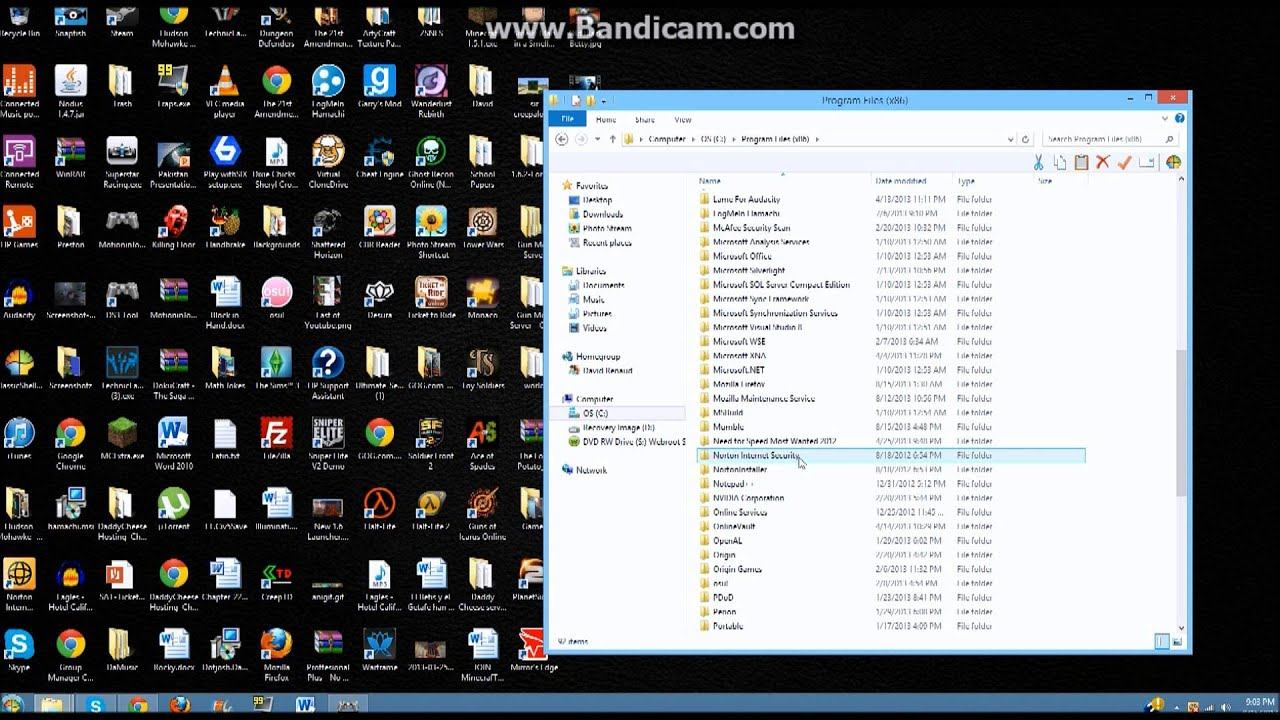Image resolution: width=1280 pixels, height=720 pixels.
Task: Select Network in the navigation pane
Action: click(x=591, y=470)
